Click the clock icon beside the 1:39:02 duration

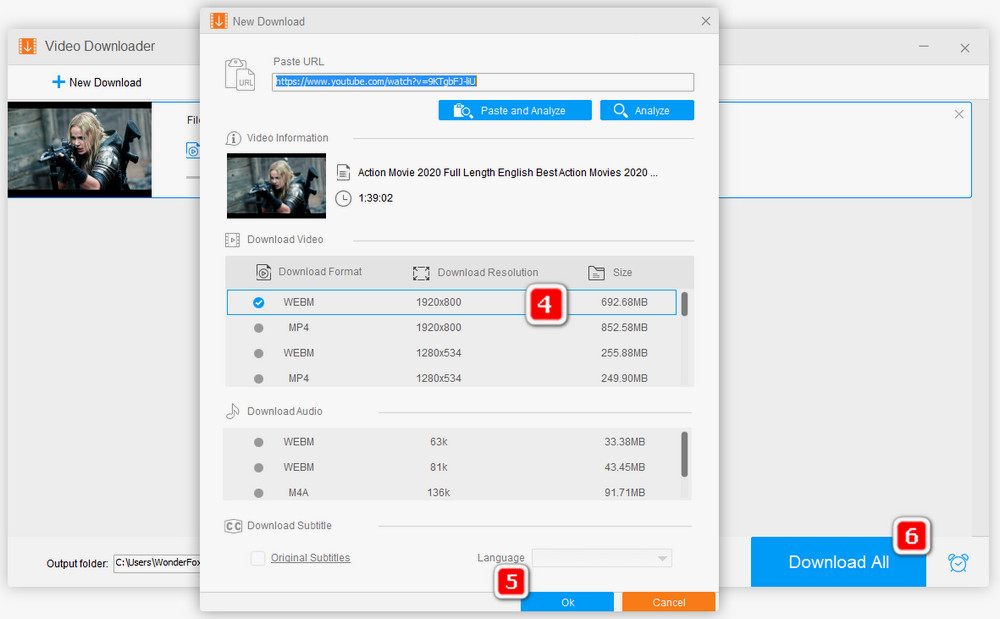tap(345, 198)
